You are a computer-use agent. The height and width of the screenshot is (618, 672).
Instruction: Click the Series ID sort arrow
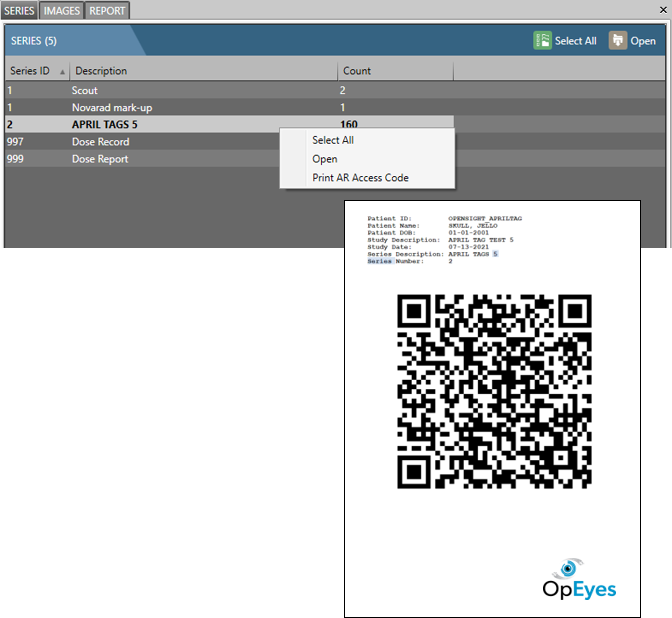[63, 72]
